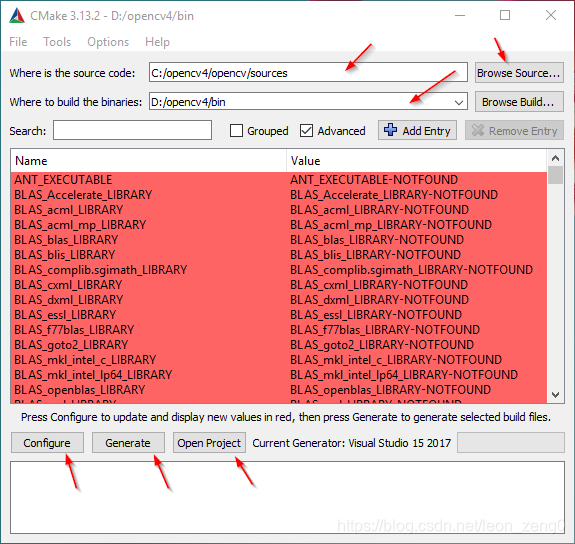Image resolution: width=575 pixels, height=544 pixels.
Task: Click the Configure button
Action: 47,443
